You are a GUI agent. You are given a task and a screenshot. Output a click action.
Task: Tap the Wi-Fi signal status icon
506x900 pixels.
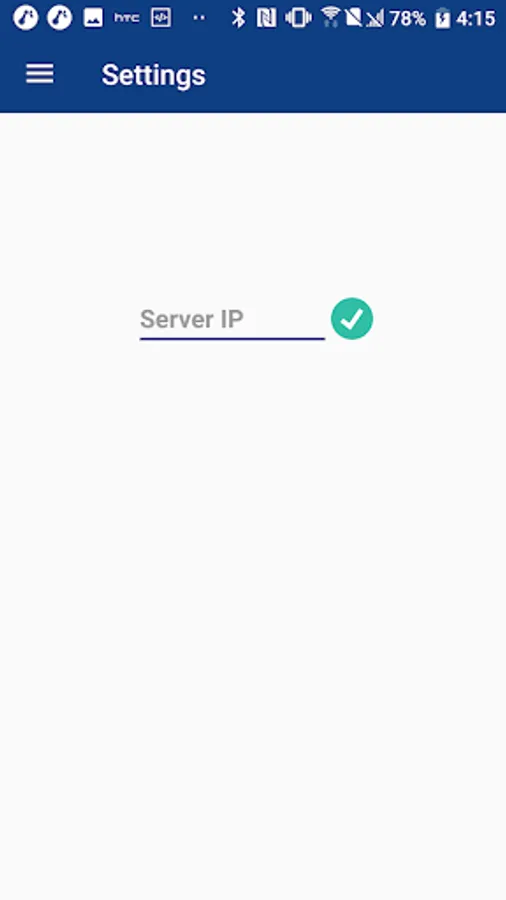[330, 17]
